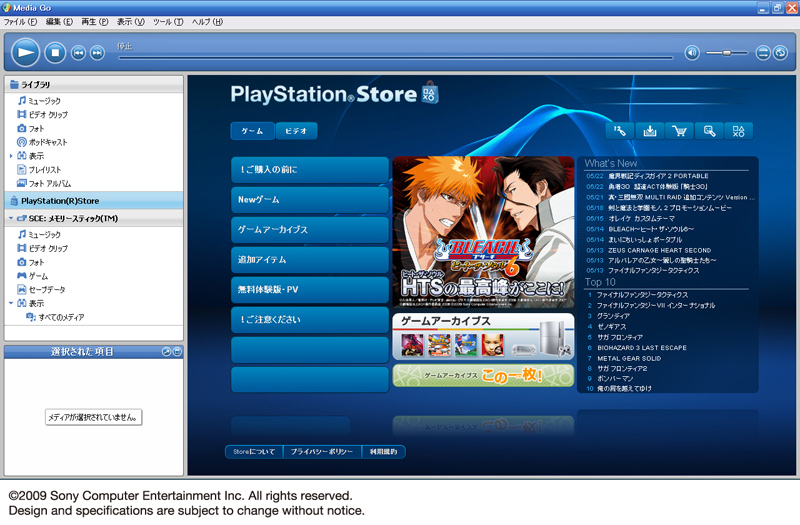Open まいにちいっしょ ポータブル in What's New
This screenshot has width=800, height=525.
pyautogui.click(x=645, y=239)
